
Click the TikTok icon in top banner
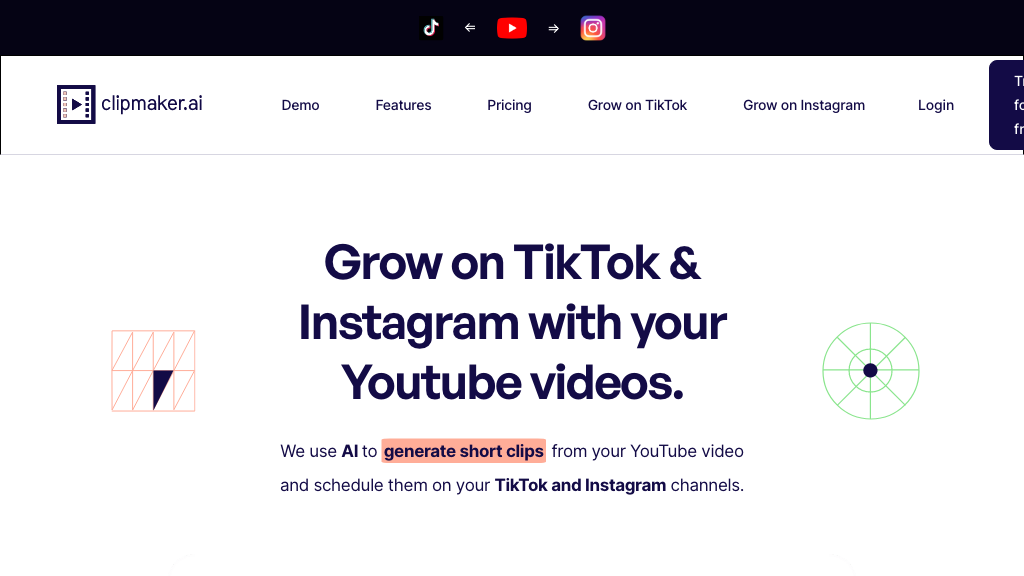point(431,28)
